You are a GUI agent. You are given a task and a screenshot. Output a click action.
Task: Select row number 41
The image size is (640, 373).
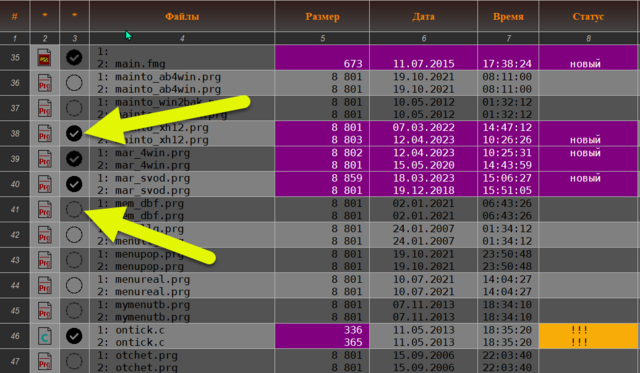pyautogui.click(x=15, y=209)
